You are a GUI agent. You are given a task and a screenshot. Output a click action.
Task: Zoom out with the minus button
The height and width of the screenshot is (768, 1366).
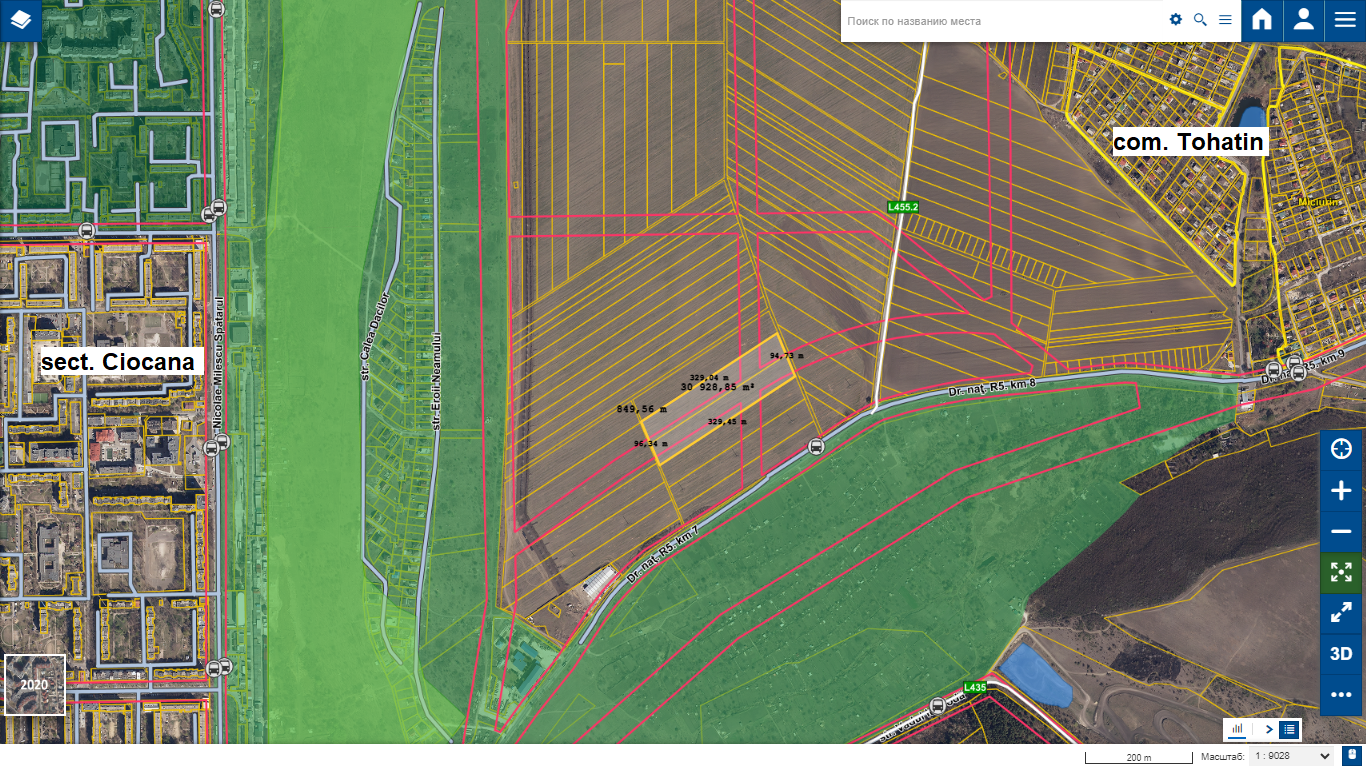click(1341, 531)
